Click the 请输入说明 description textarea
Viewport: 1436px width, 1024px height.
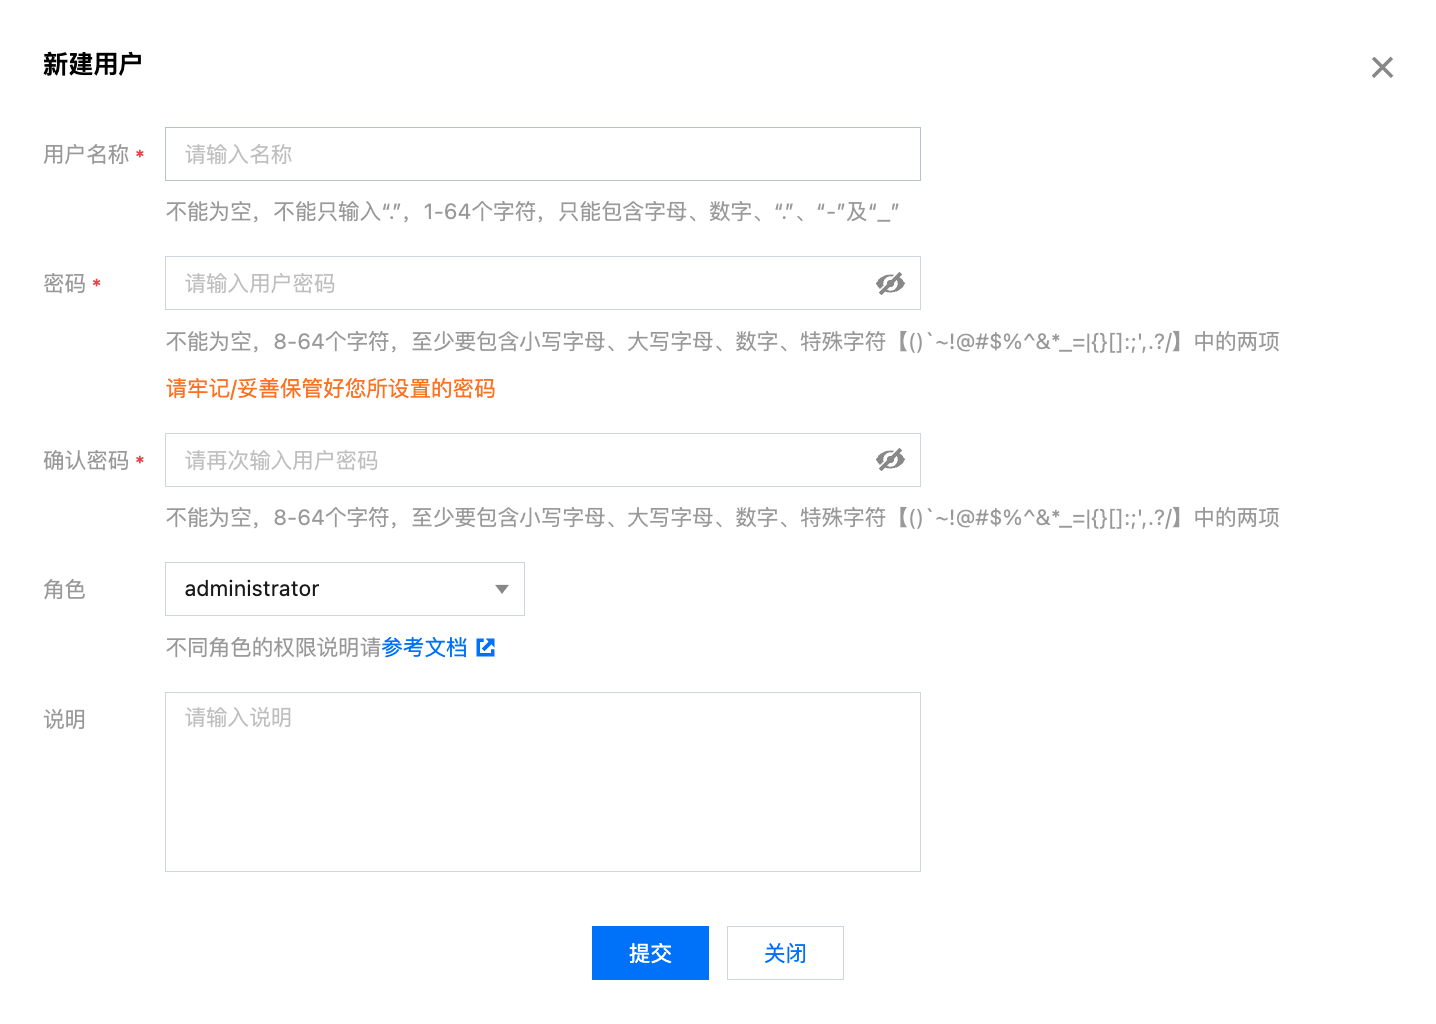(542, 782)
